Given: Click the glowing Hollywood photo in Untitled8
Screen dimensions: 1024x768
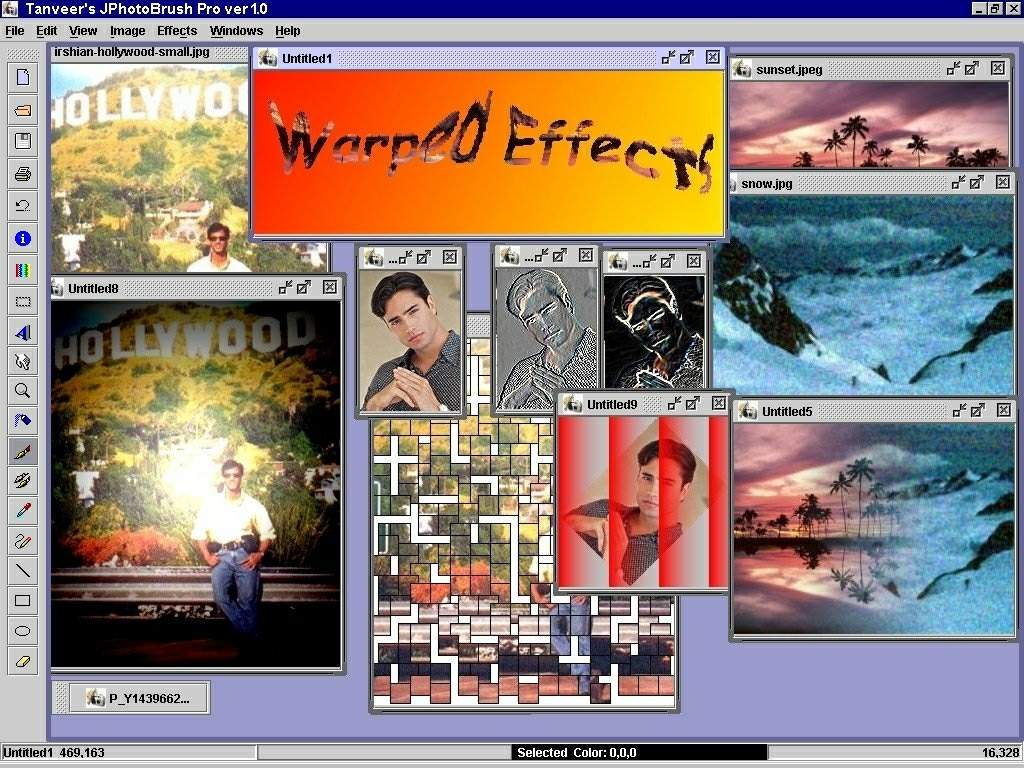Looking at the screenshot, I should [x=196, y=484].
